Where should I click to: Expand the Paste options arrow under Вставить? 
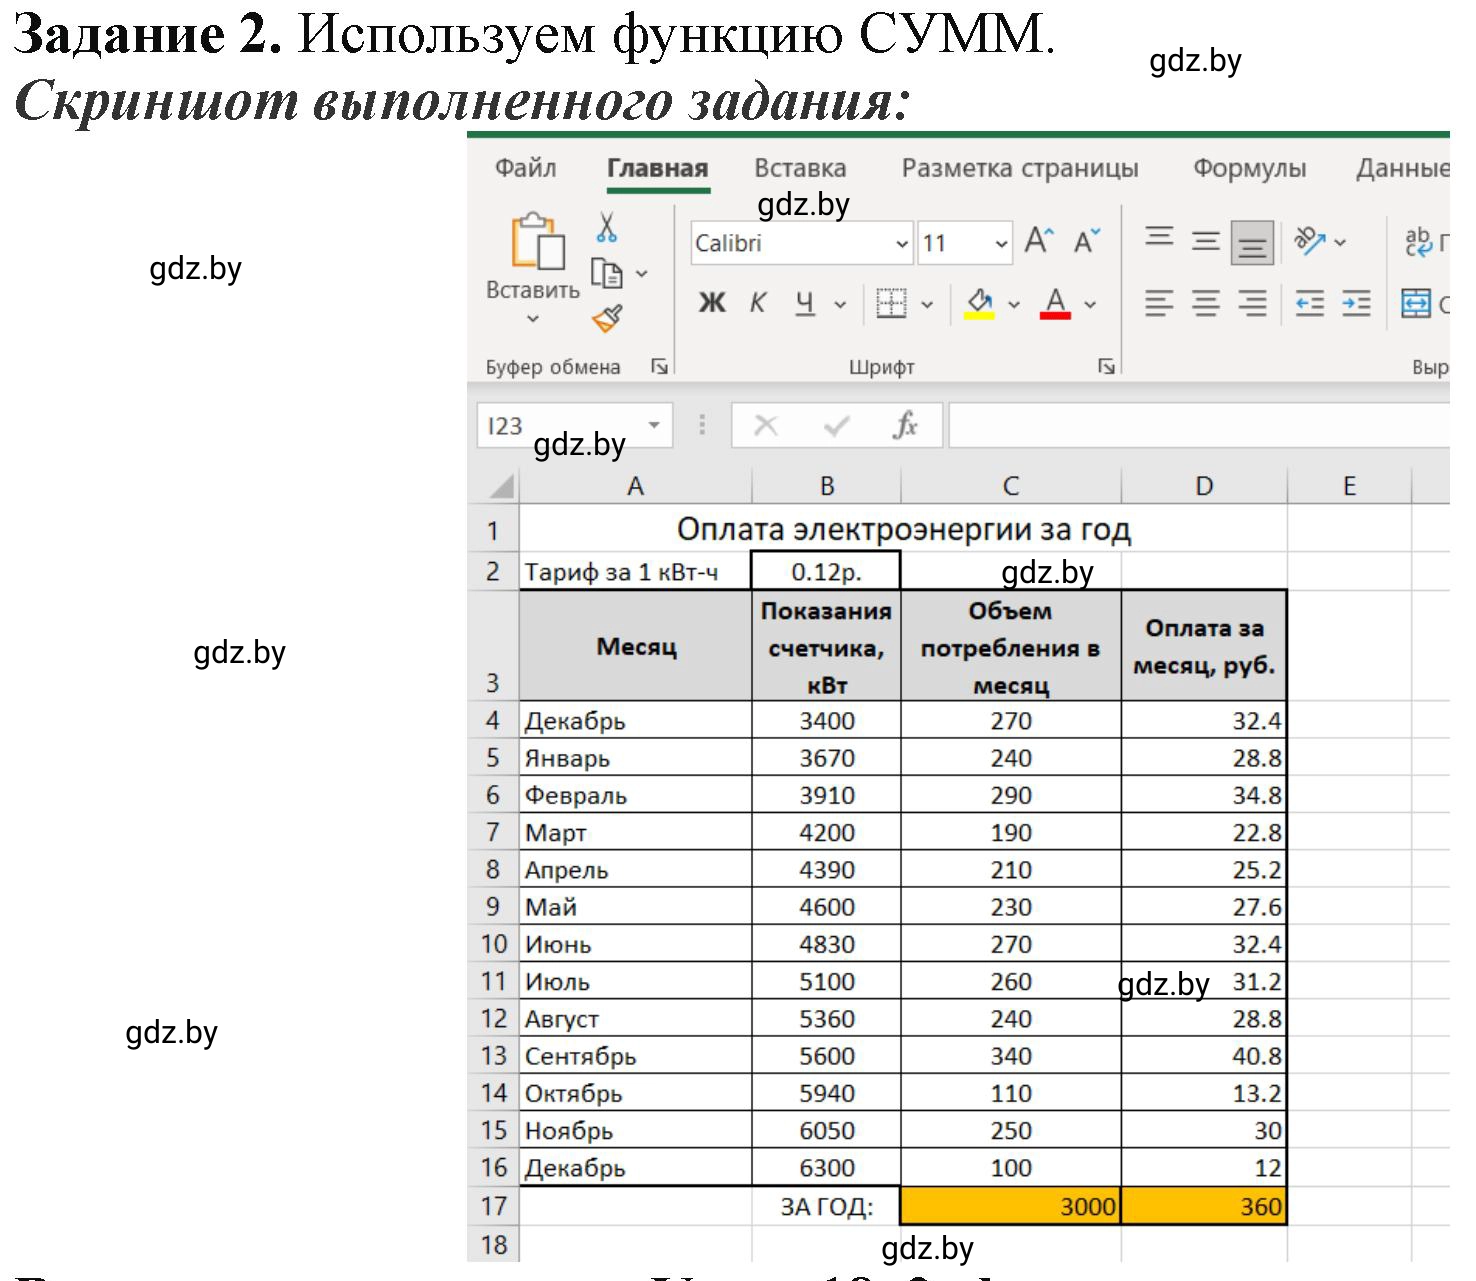tap(533, 319)
